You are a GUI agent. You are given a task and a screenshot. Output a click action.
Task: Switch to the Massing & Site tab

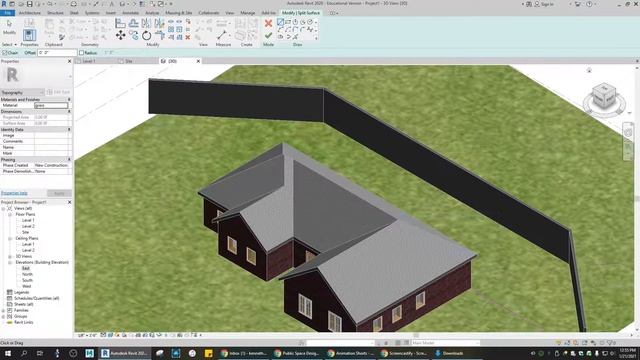tap(179, 13)
